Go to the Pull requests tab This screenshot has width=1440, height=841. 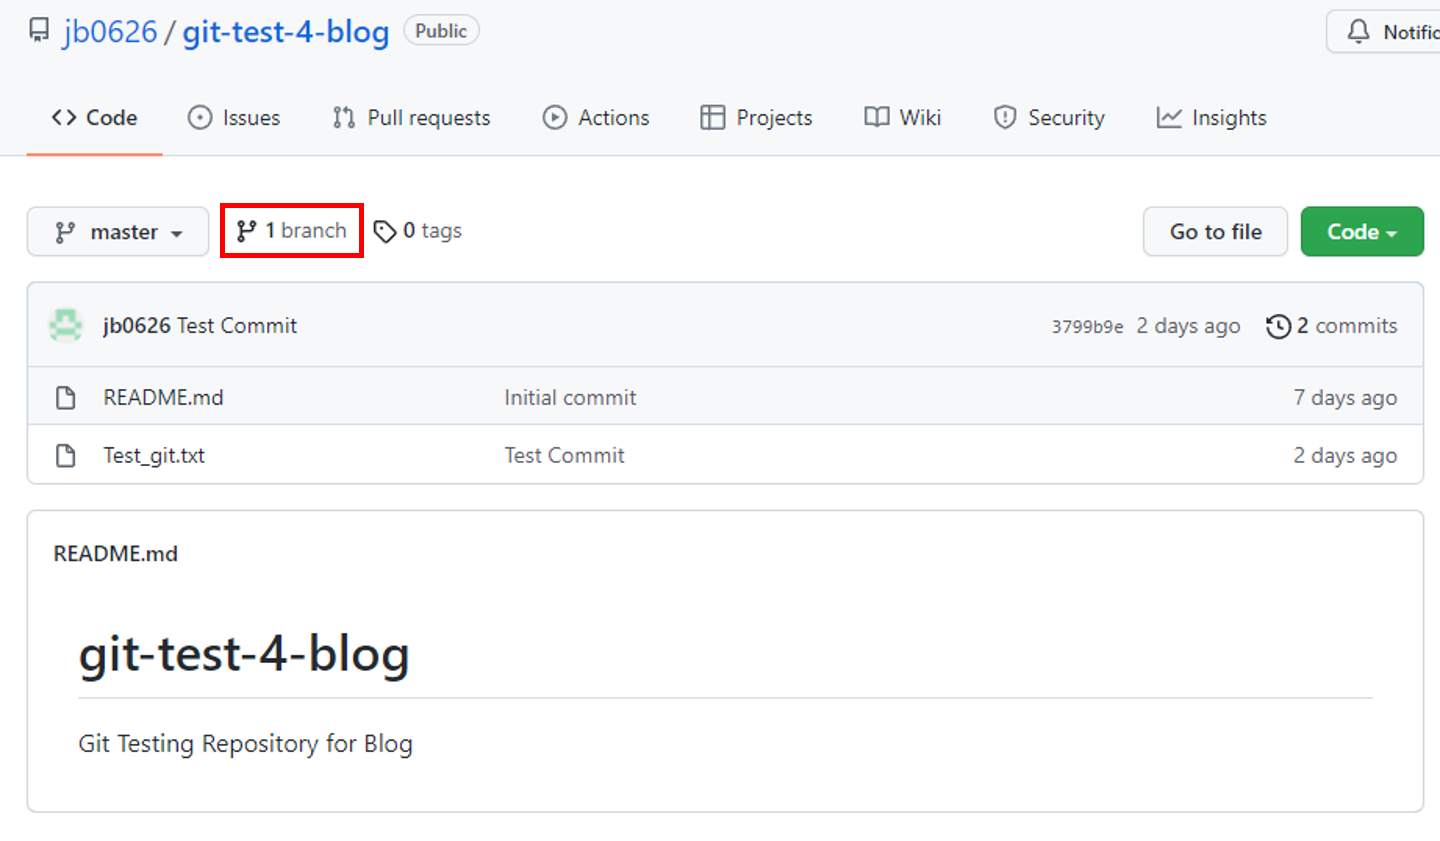(411, 118)
